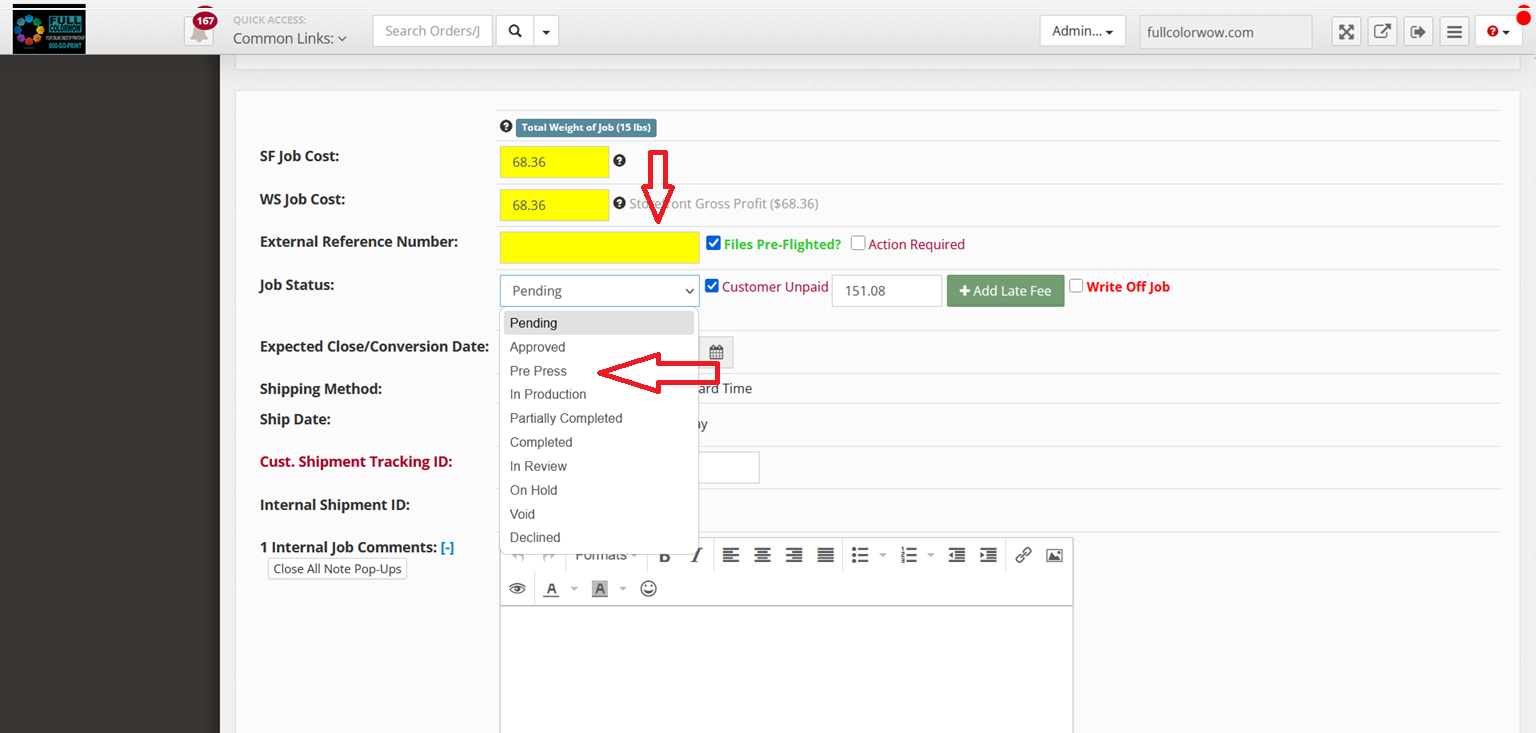Open the red help question-mark dropdown

point(1497,32)
